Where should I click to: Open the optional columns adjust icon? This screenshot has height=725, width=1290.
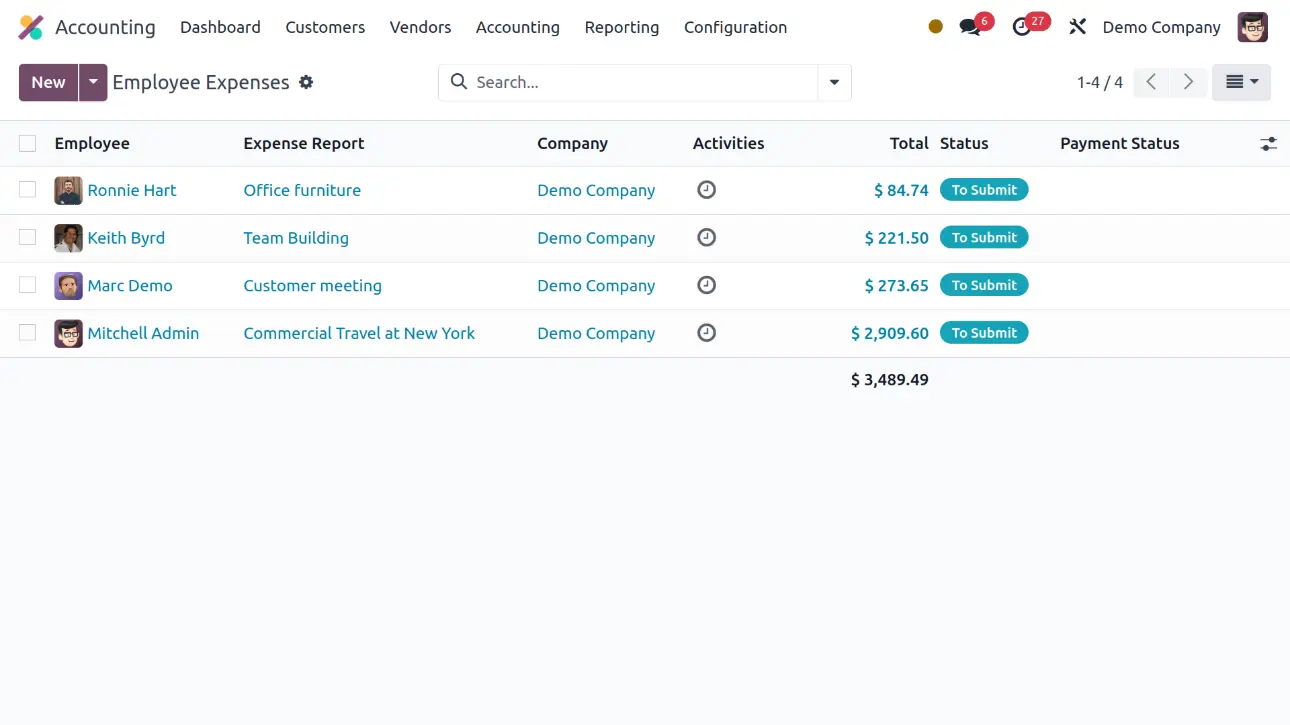[1268, 144]
